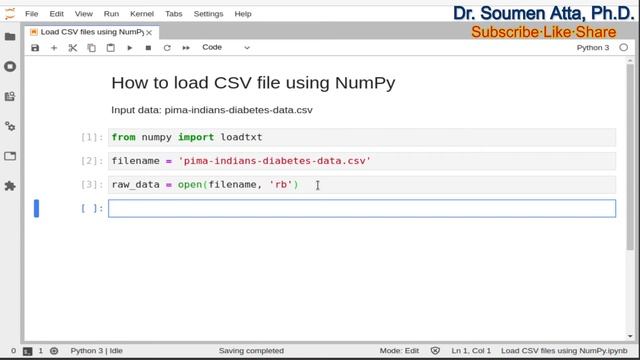Paste cell from the clipboard icon
640x360 pixels.
pyautogui.click(x=111, y=48)
